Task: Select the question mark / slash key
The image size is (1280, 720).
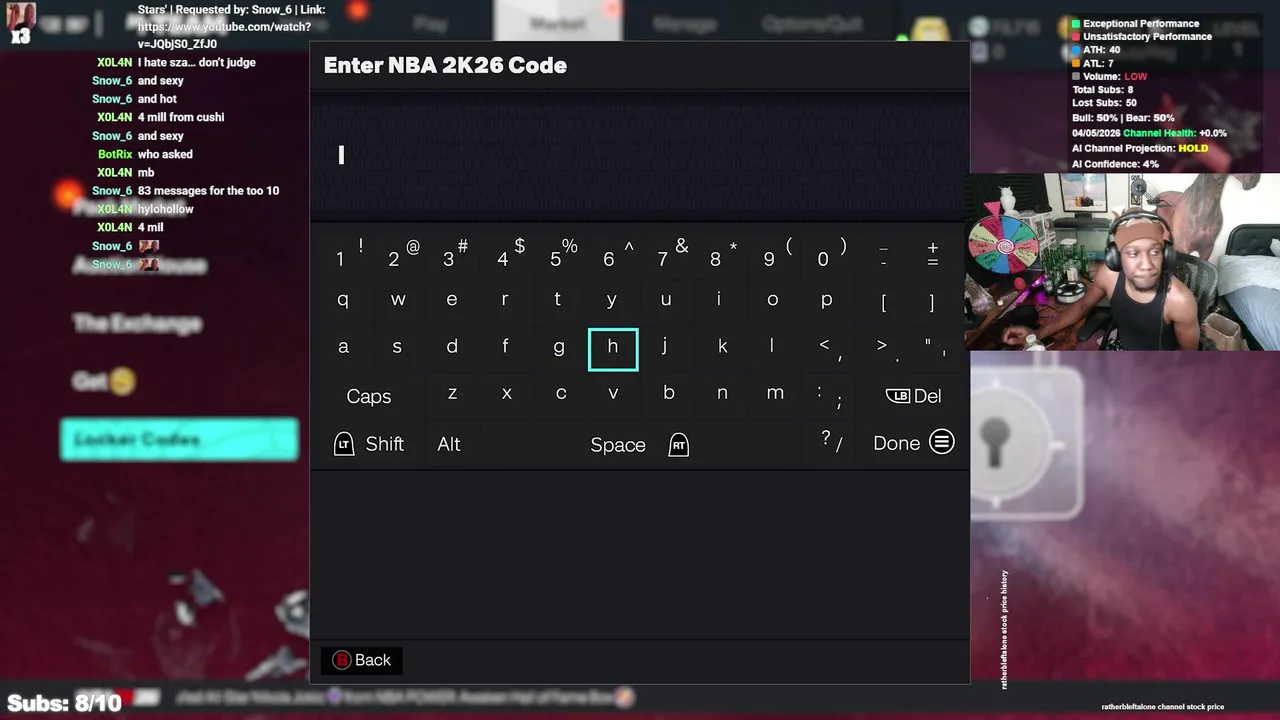Action: [x=831, y=442]
